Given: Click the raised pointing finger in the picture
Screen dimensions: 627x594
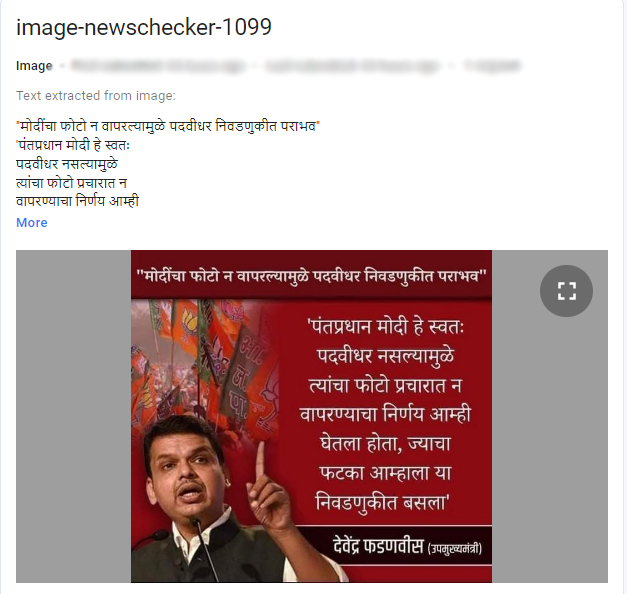Looking at the screenshot, I should [261, 460].
